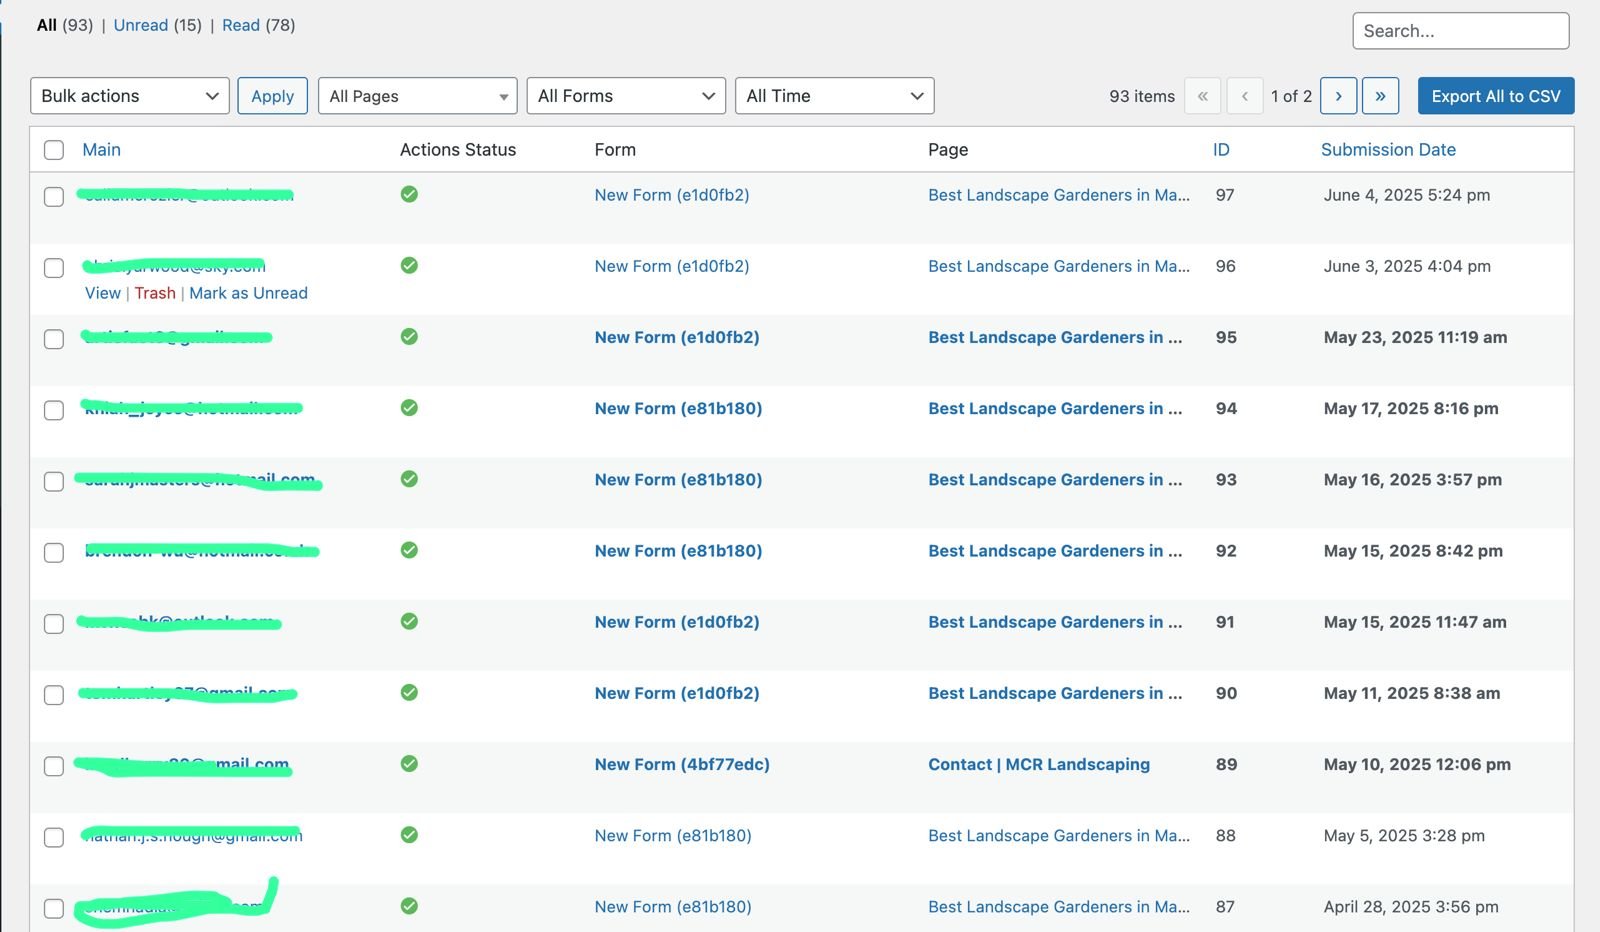Click the Apply button

[x=272, y=96]
